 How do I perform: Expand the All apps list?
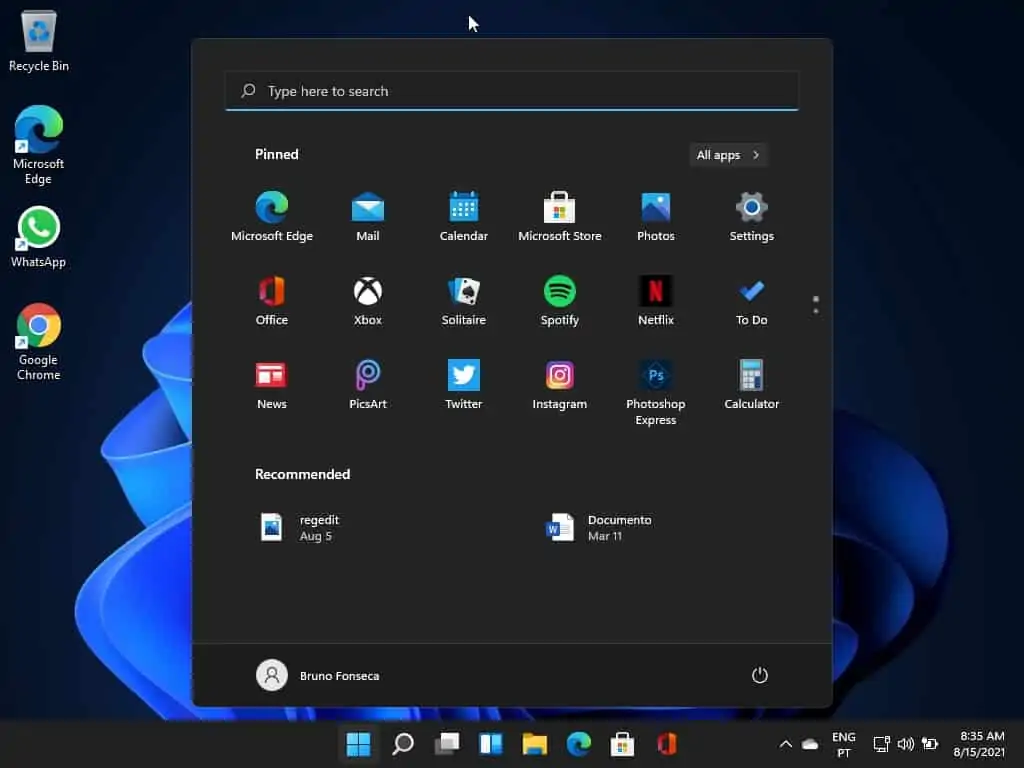(728, 155)
